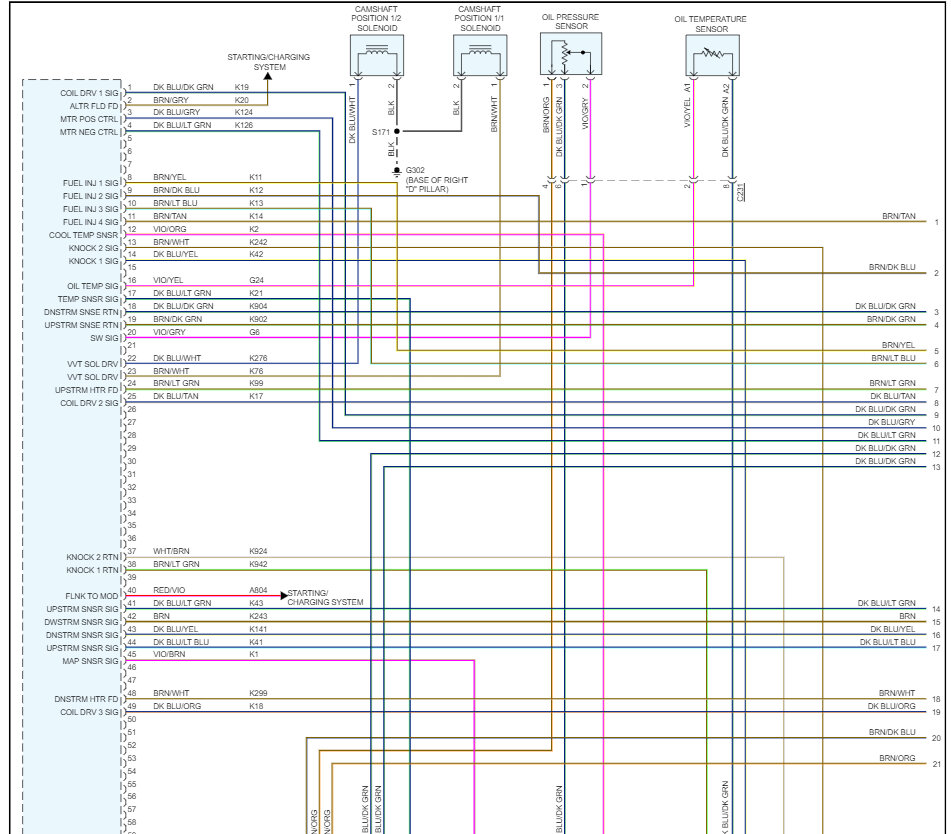Click the "DK BLU/ORG" label at right output 19
Screen dimensions: 951x834
pos(891,706)
